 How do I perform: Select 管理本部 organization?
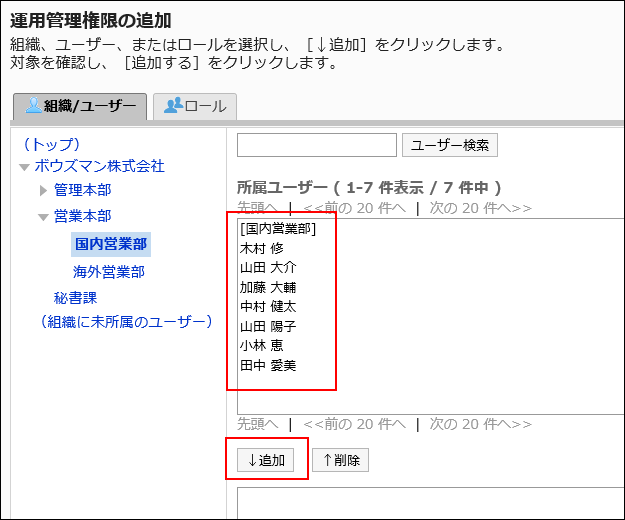[83, 190]
